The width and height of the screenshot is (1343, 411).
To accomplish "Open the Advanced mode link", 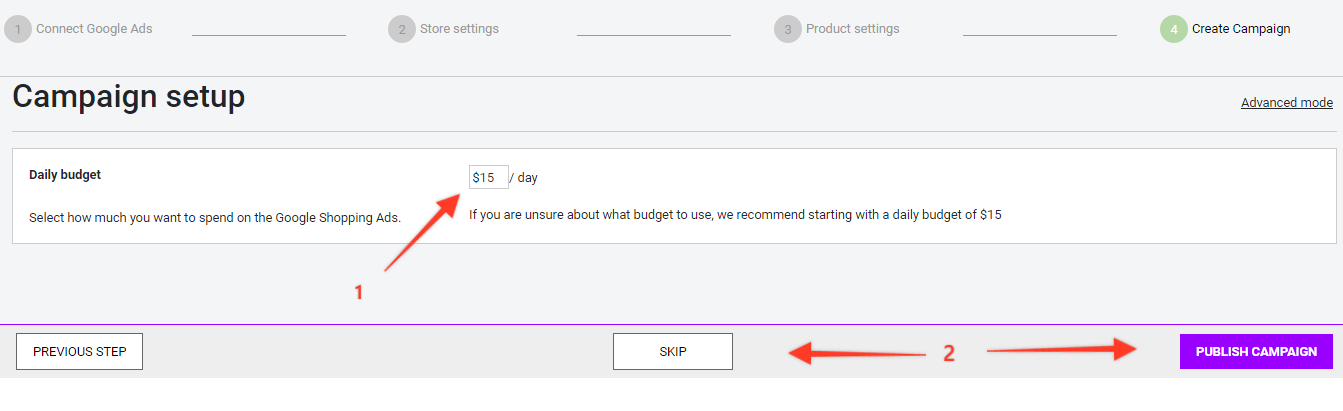I will coord(1286,103).
